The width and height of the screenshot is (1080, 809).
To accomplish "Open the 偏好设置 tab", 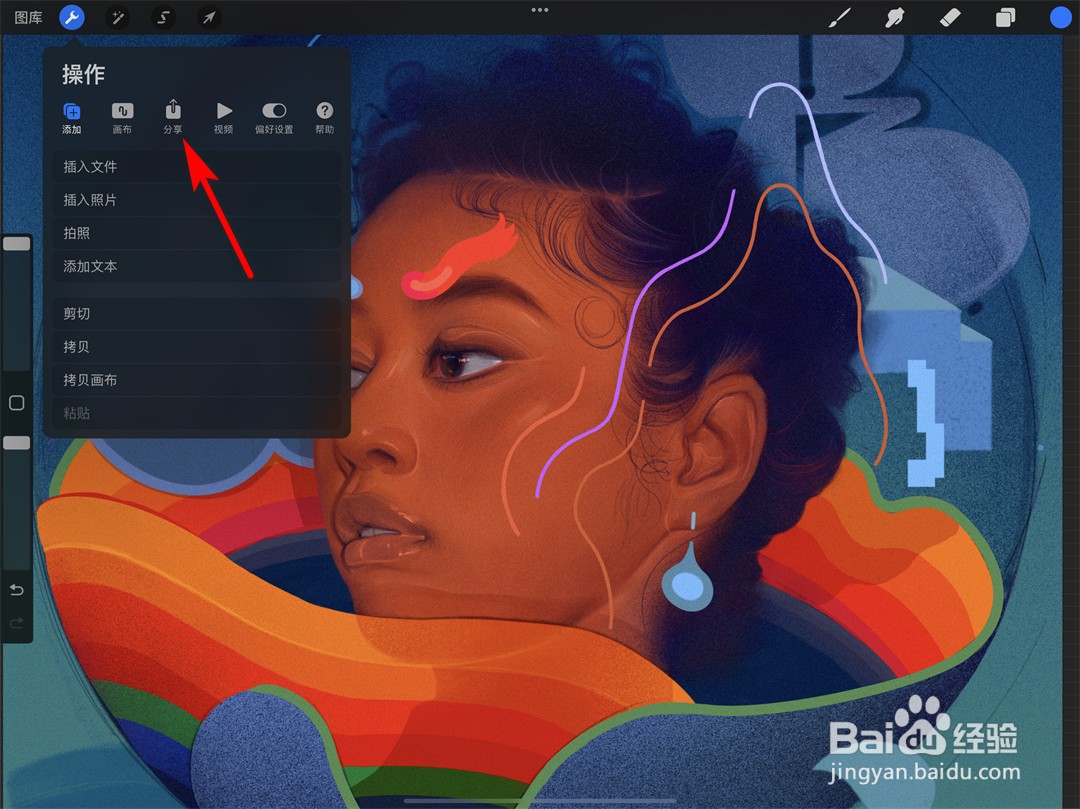I will point(274,118).
